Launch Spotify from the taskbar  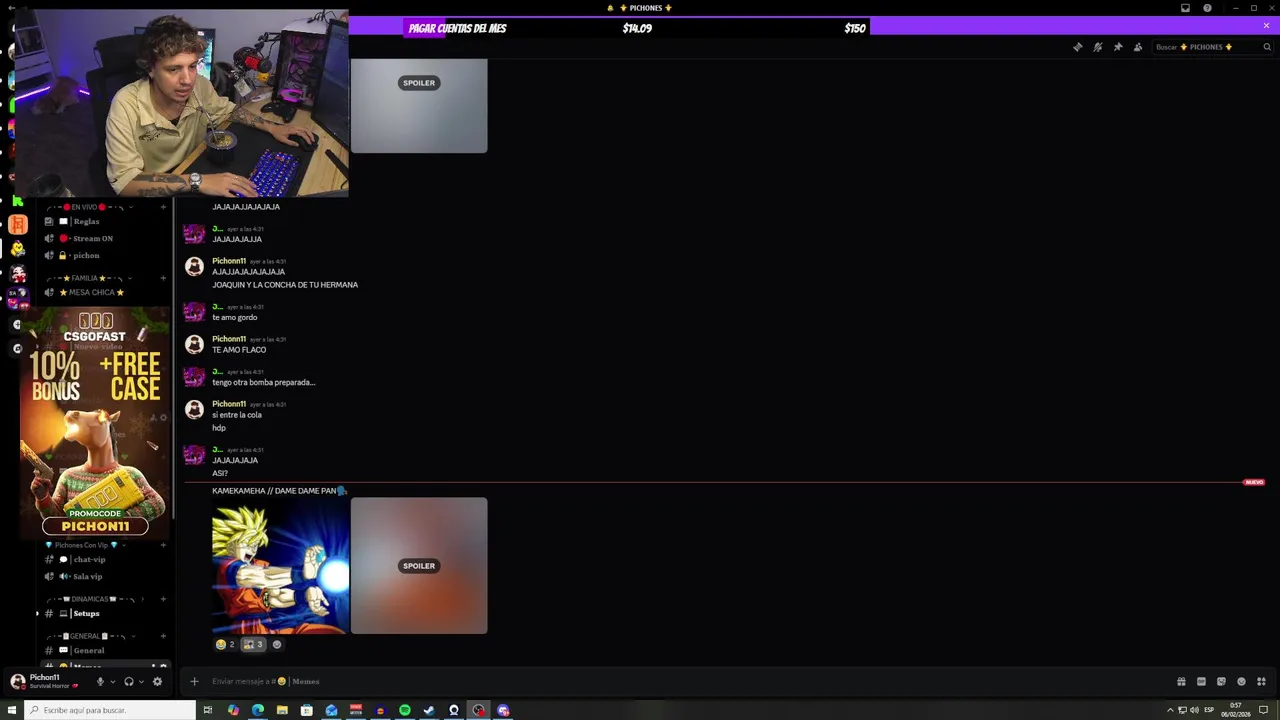coord(405,710)
